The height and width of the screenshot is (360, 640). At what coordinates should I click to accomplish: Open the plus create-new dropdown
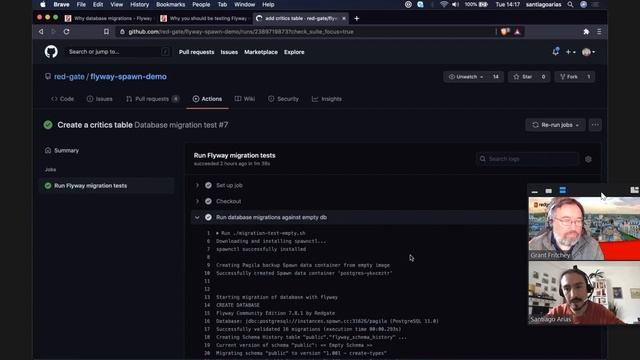coord(570,52)
